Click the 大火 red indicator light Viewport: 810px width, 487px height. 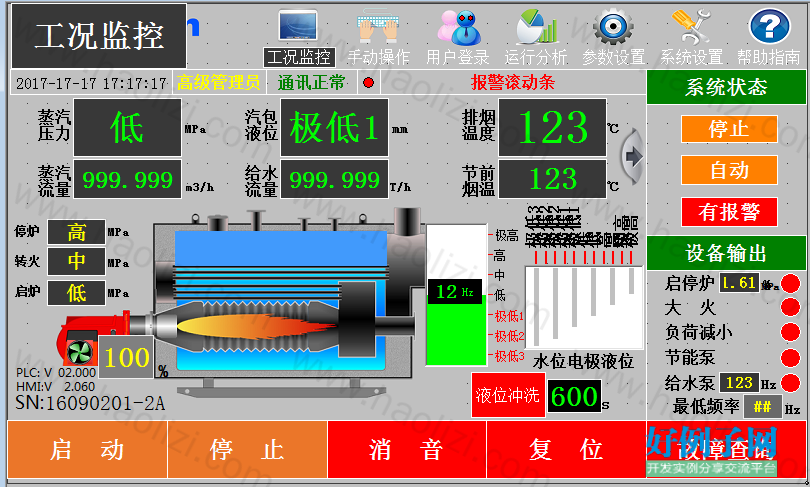pyautogui.click(x=790, y=307)
